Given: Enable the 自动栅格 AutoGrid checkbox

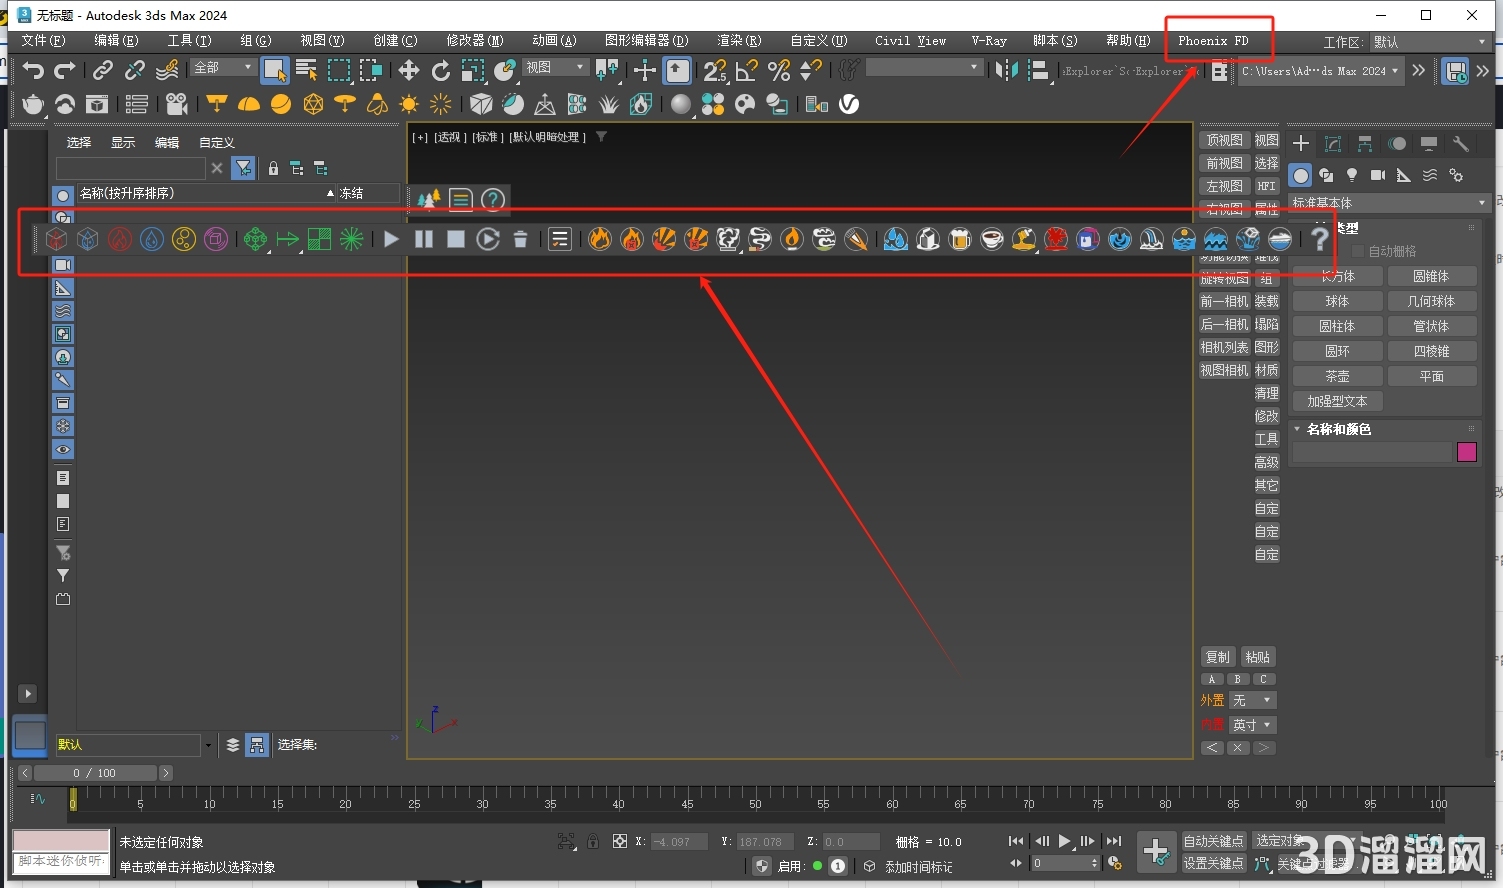Looking at the screenshot, I should point(1358,250).
